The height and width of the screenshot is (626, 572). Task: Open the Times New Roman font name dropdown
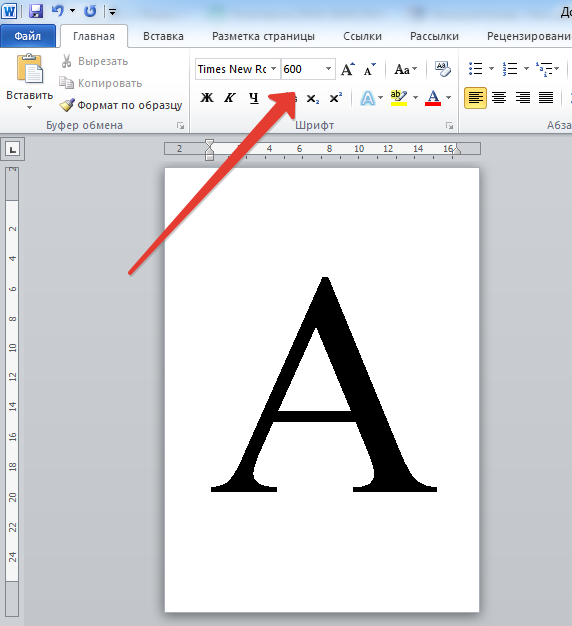[273, 69]
